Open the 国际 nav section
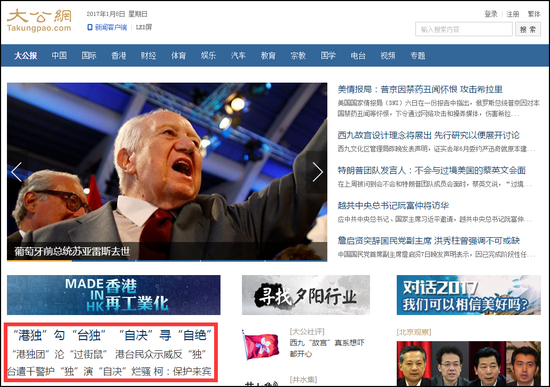The height and width of the screenshot is (387, 550). [x=89, y=55]
